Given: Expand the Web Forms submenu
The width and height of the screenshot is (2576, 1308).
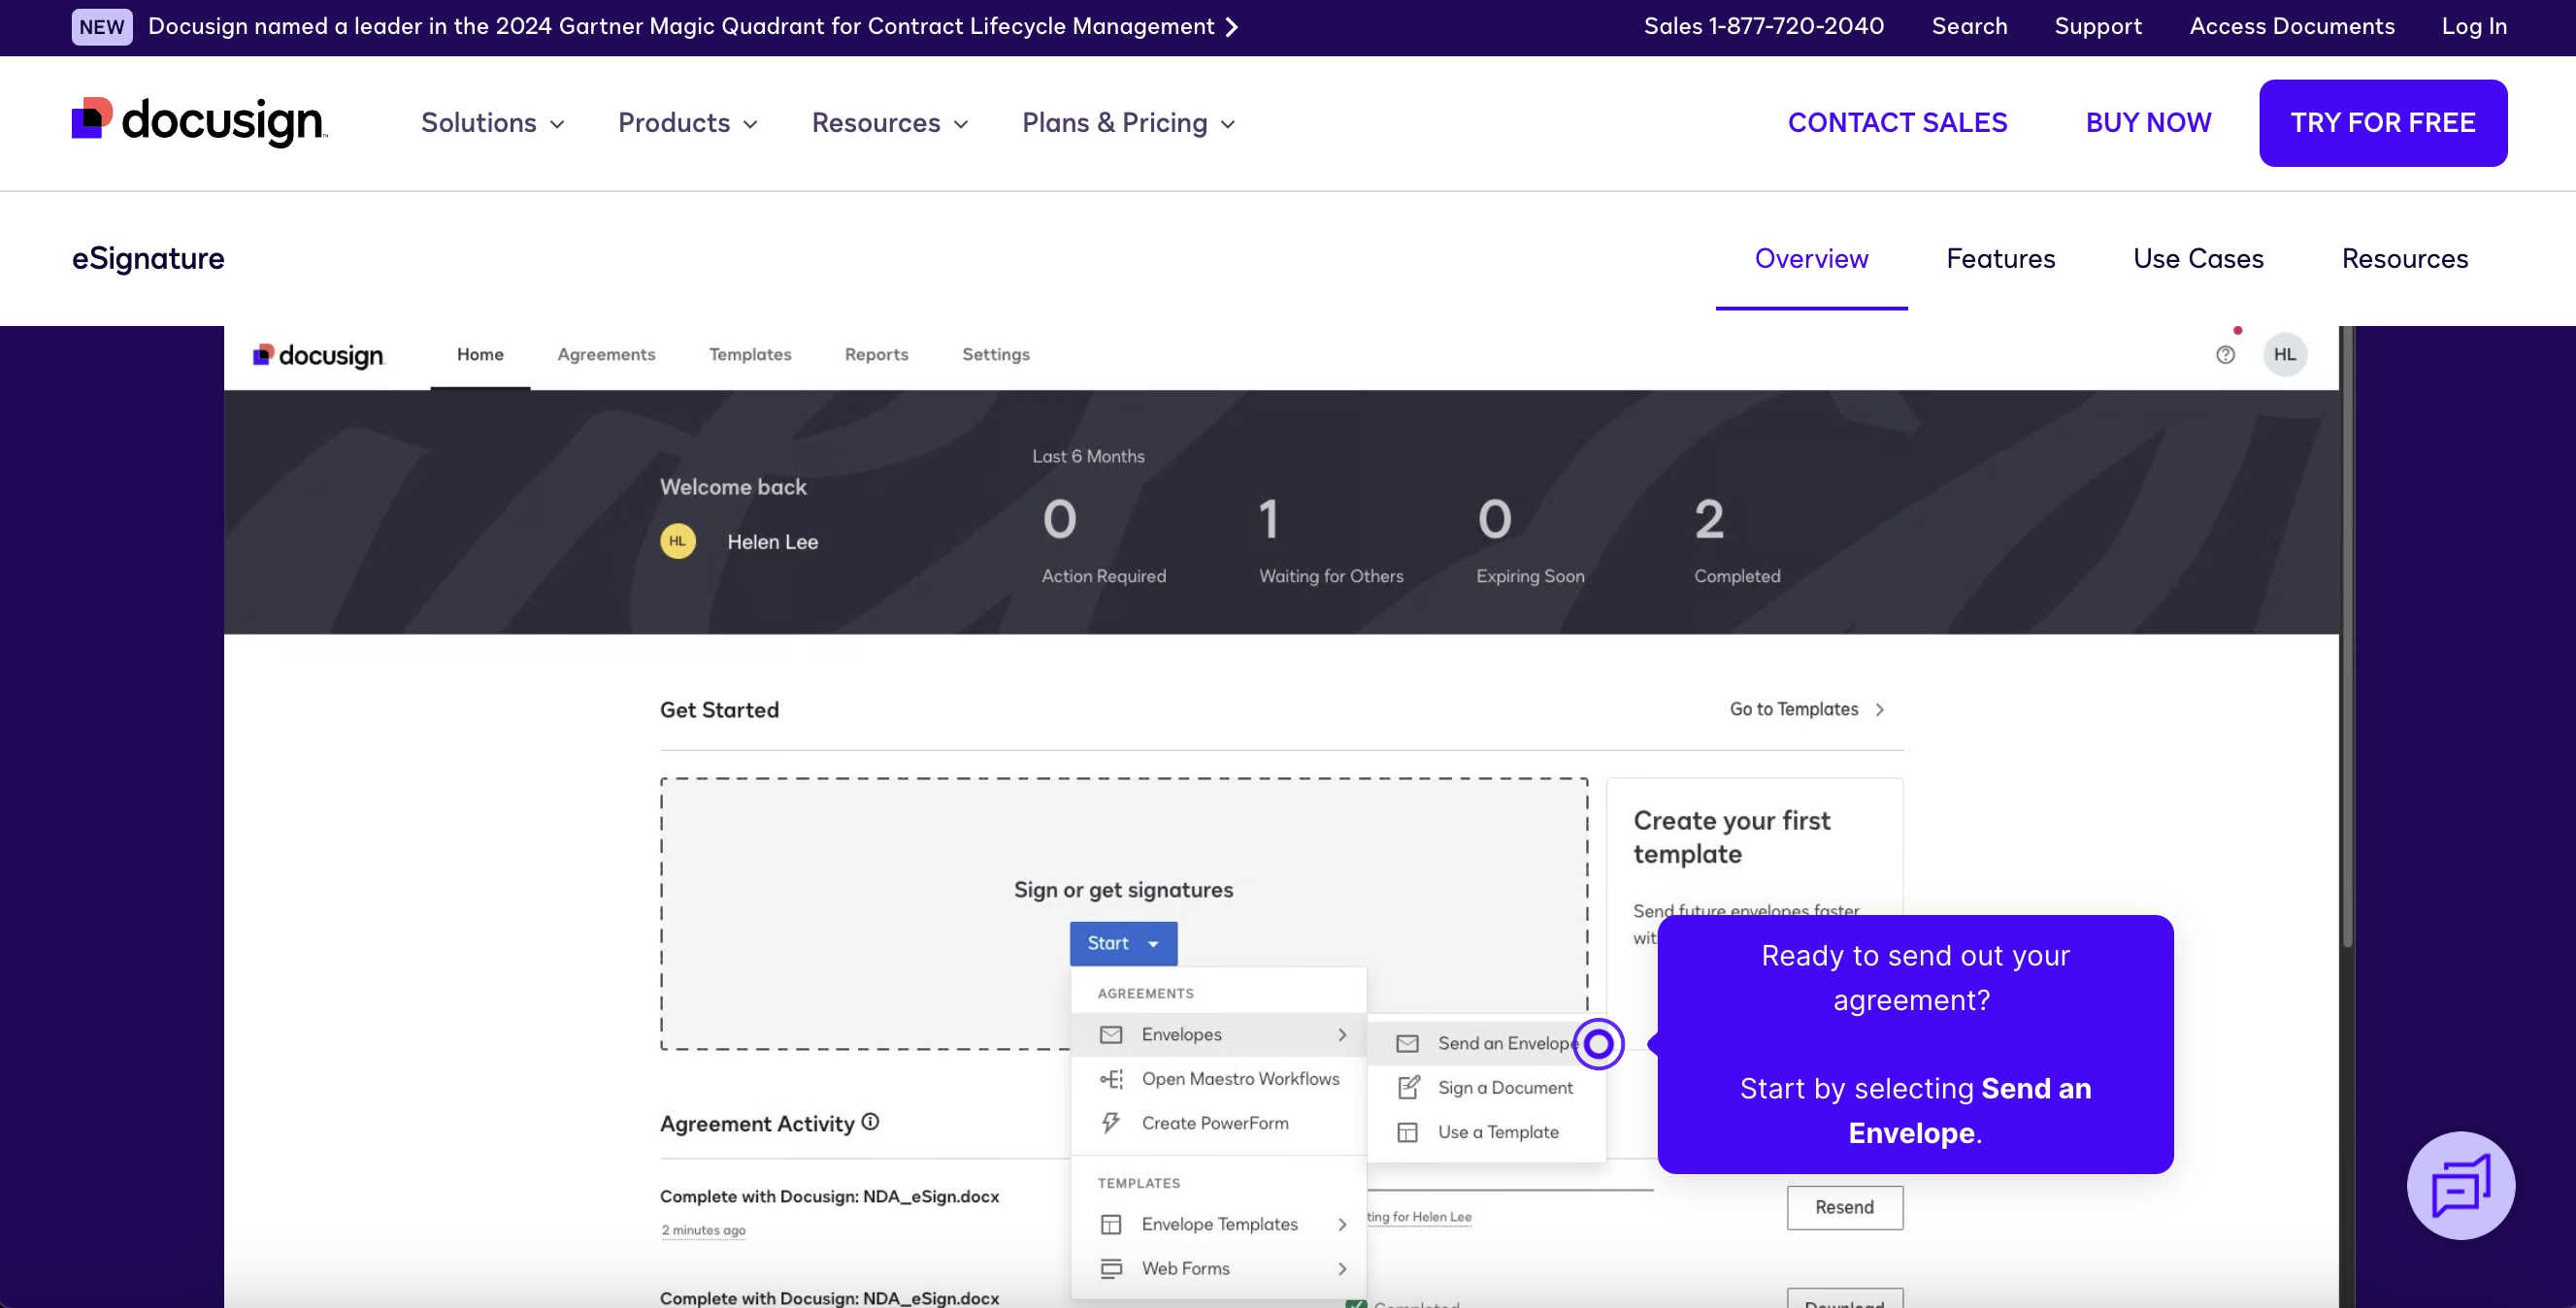Looking at the screenshot, I should click(1342, 1268).
